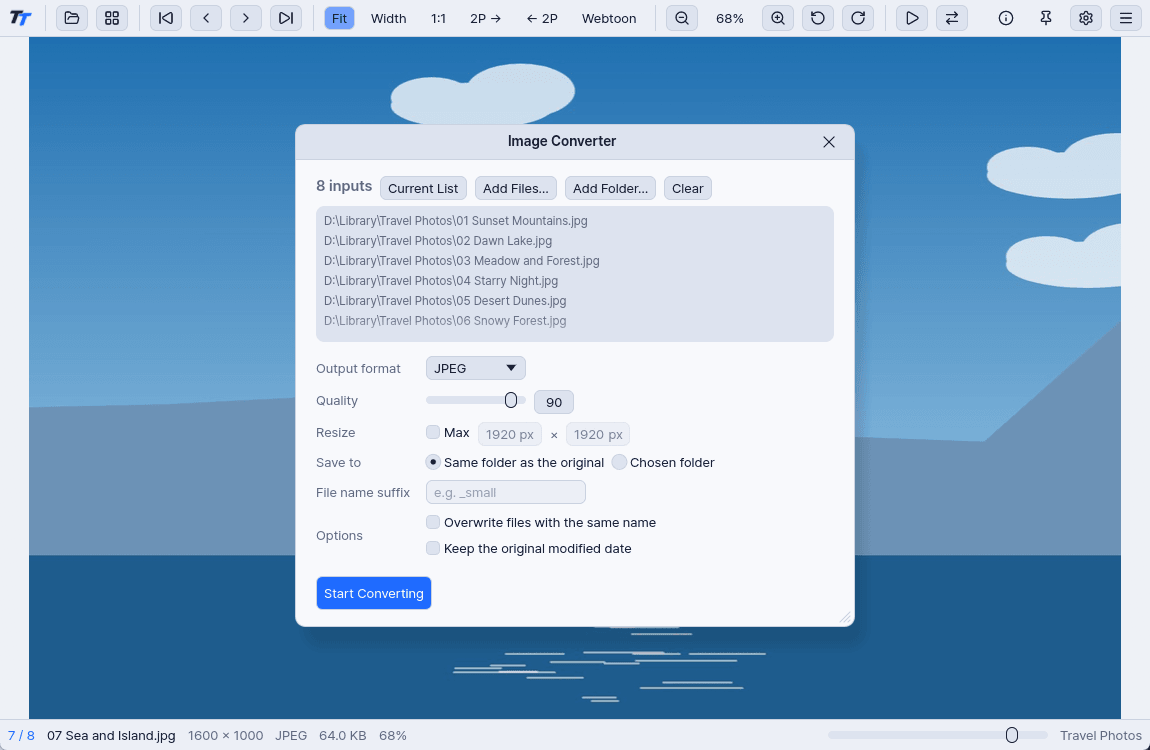Select 1:1 view mode
The height and width of the screenshot is (750, 1150).
[x=439, y=18]
